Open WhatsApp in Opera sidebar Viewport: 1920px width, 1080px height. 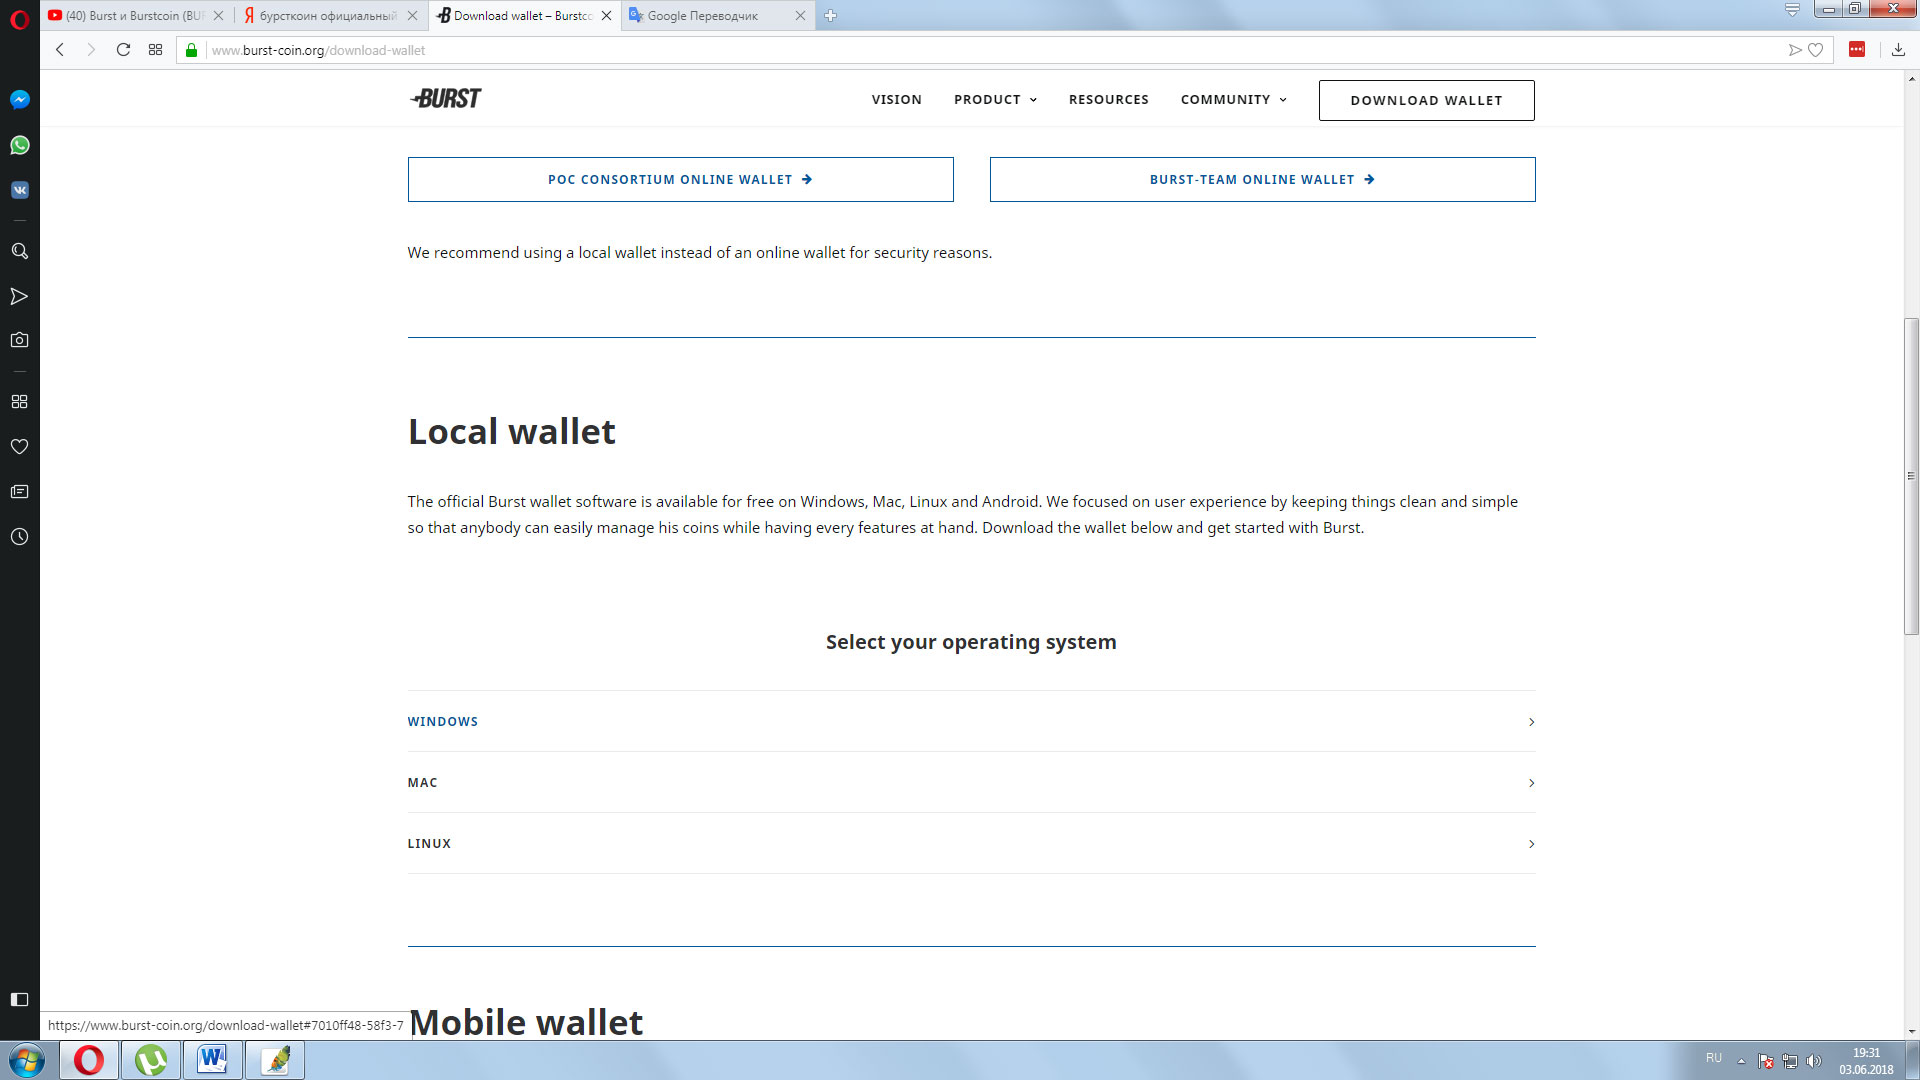(19, 145)
